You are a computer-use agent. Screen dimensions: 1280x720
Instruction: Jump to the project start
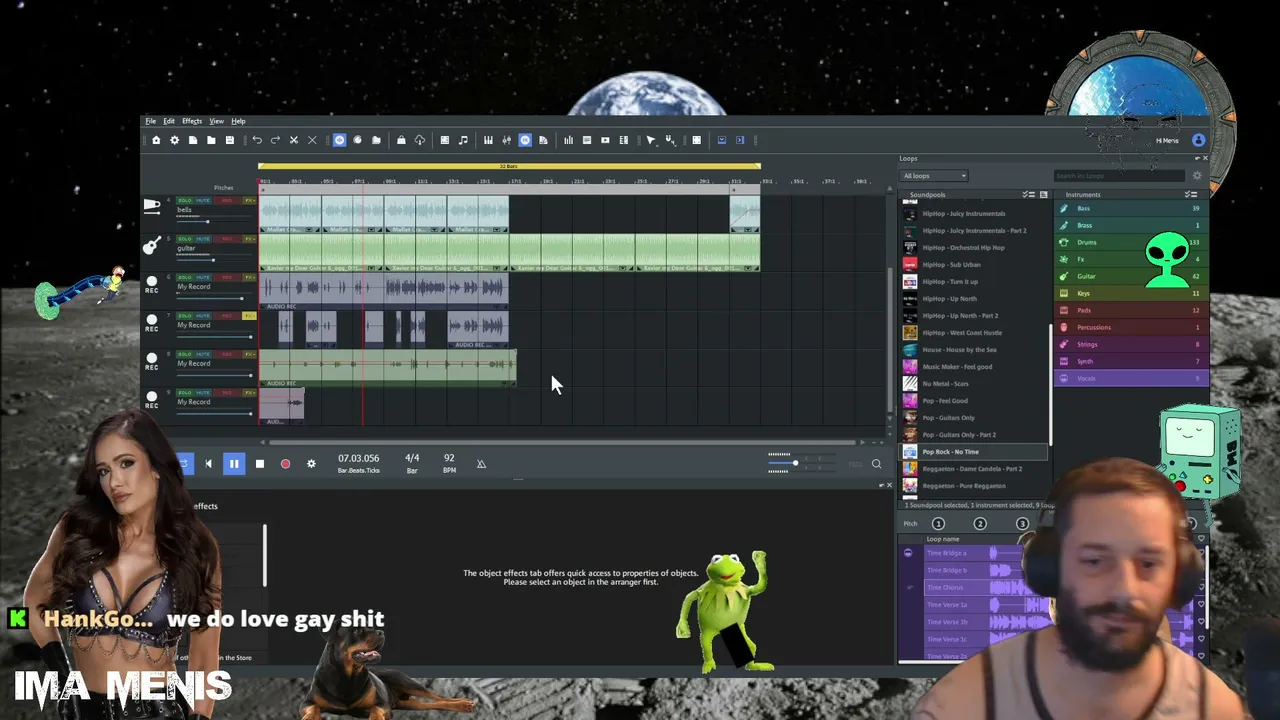pos(208,464)
